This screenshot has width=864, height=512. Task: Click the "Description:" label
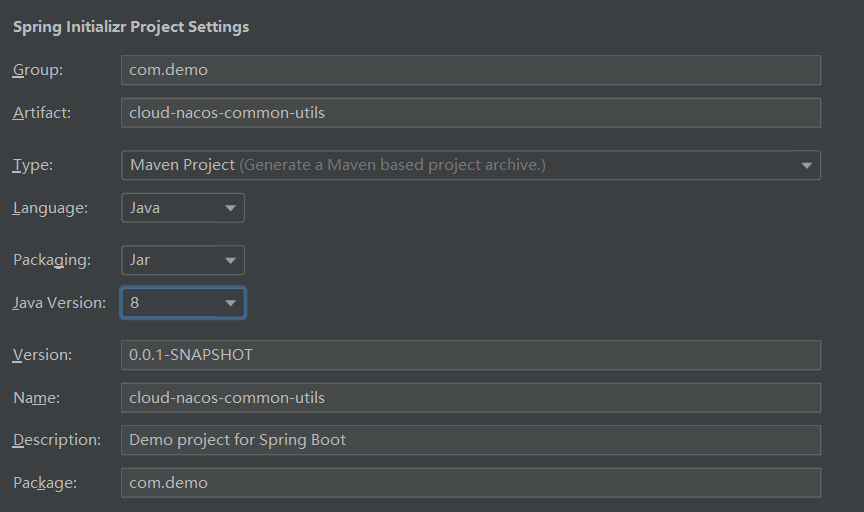[x=57, y=440]
